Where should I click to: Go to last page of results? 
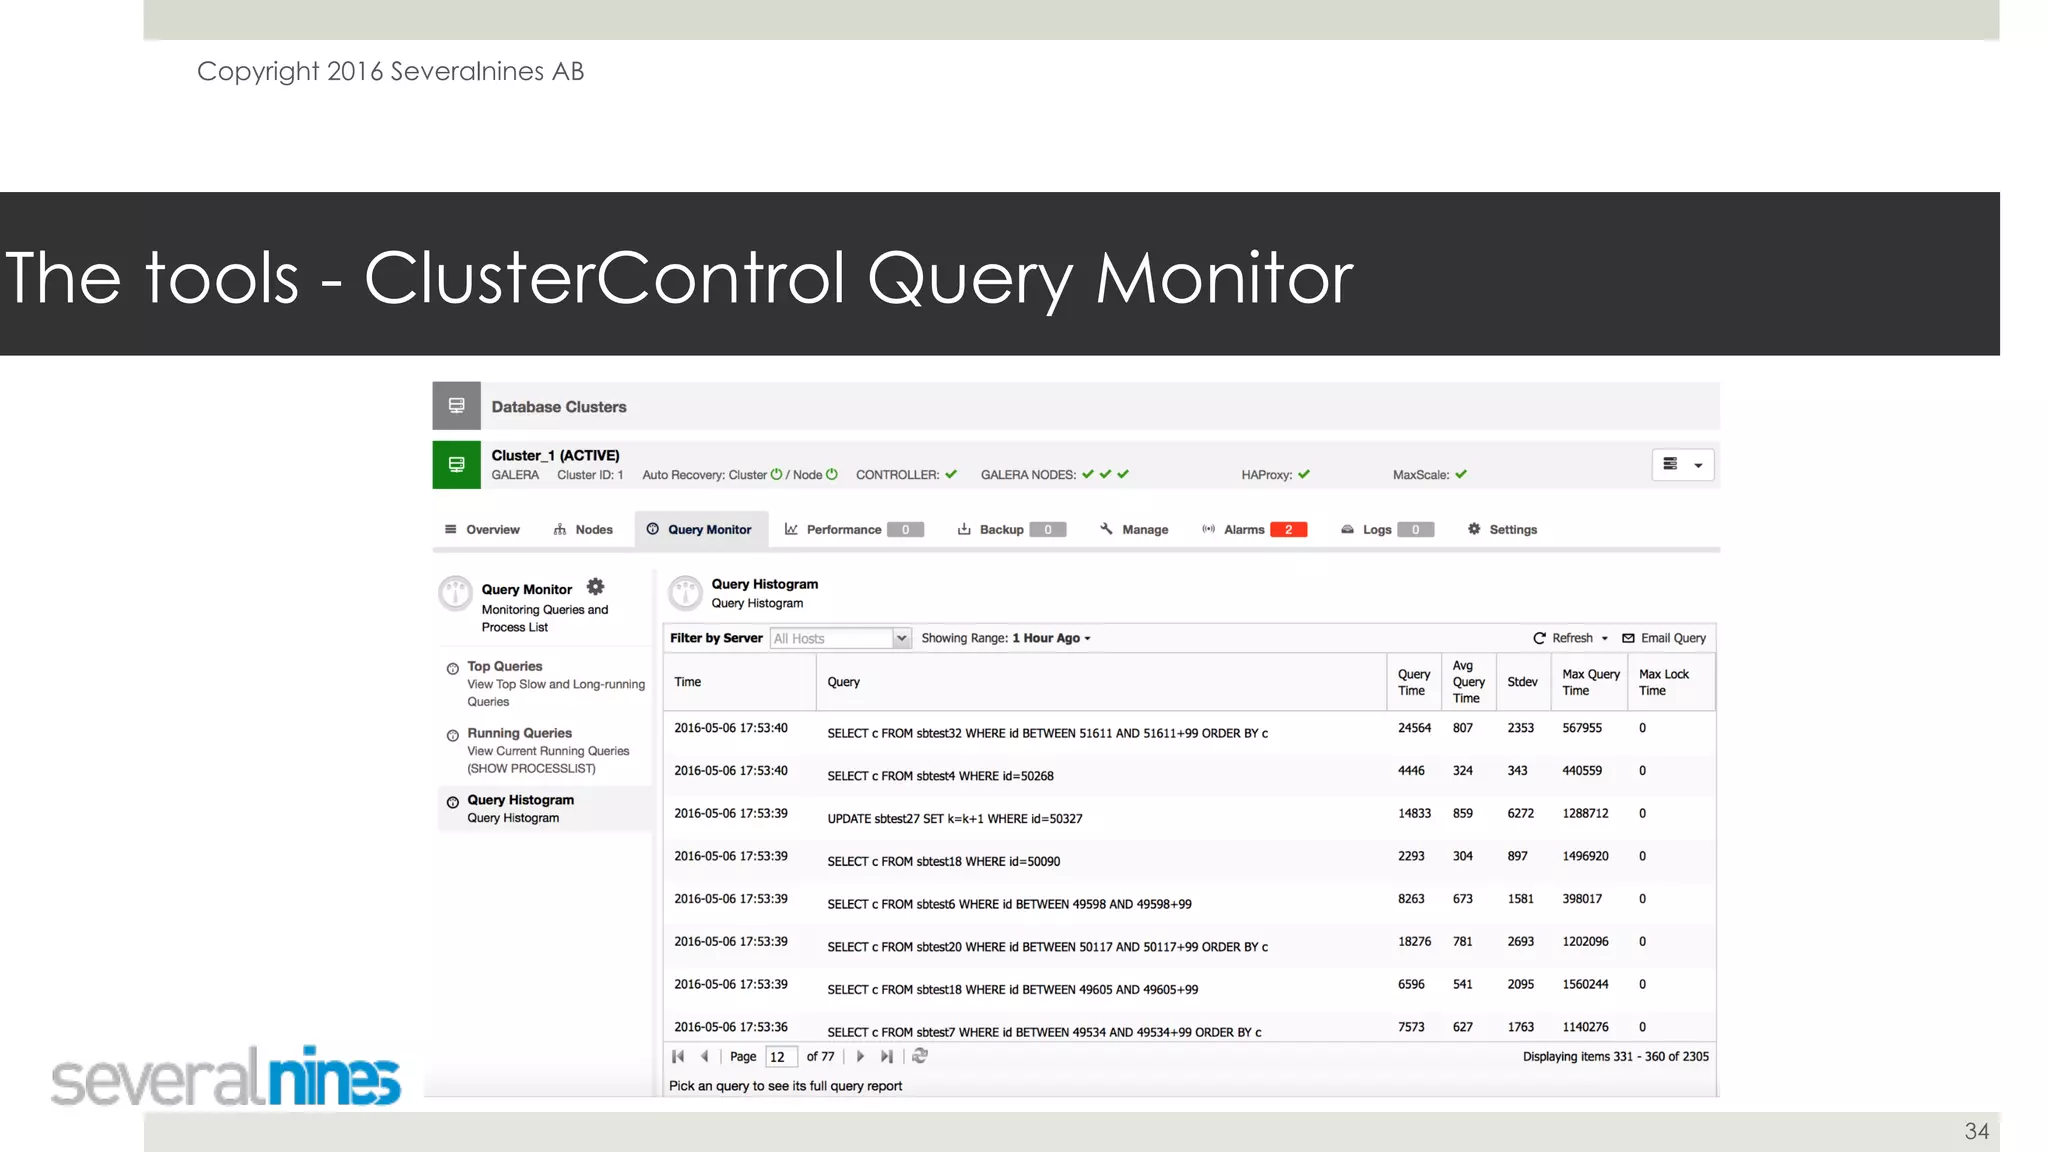(887, 1056)
